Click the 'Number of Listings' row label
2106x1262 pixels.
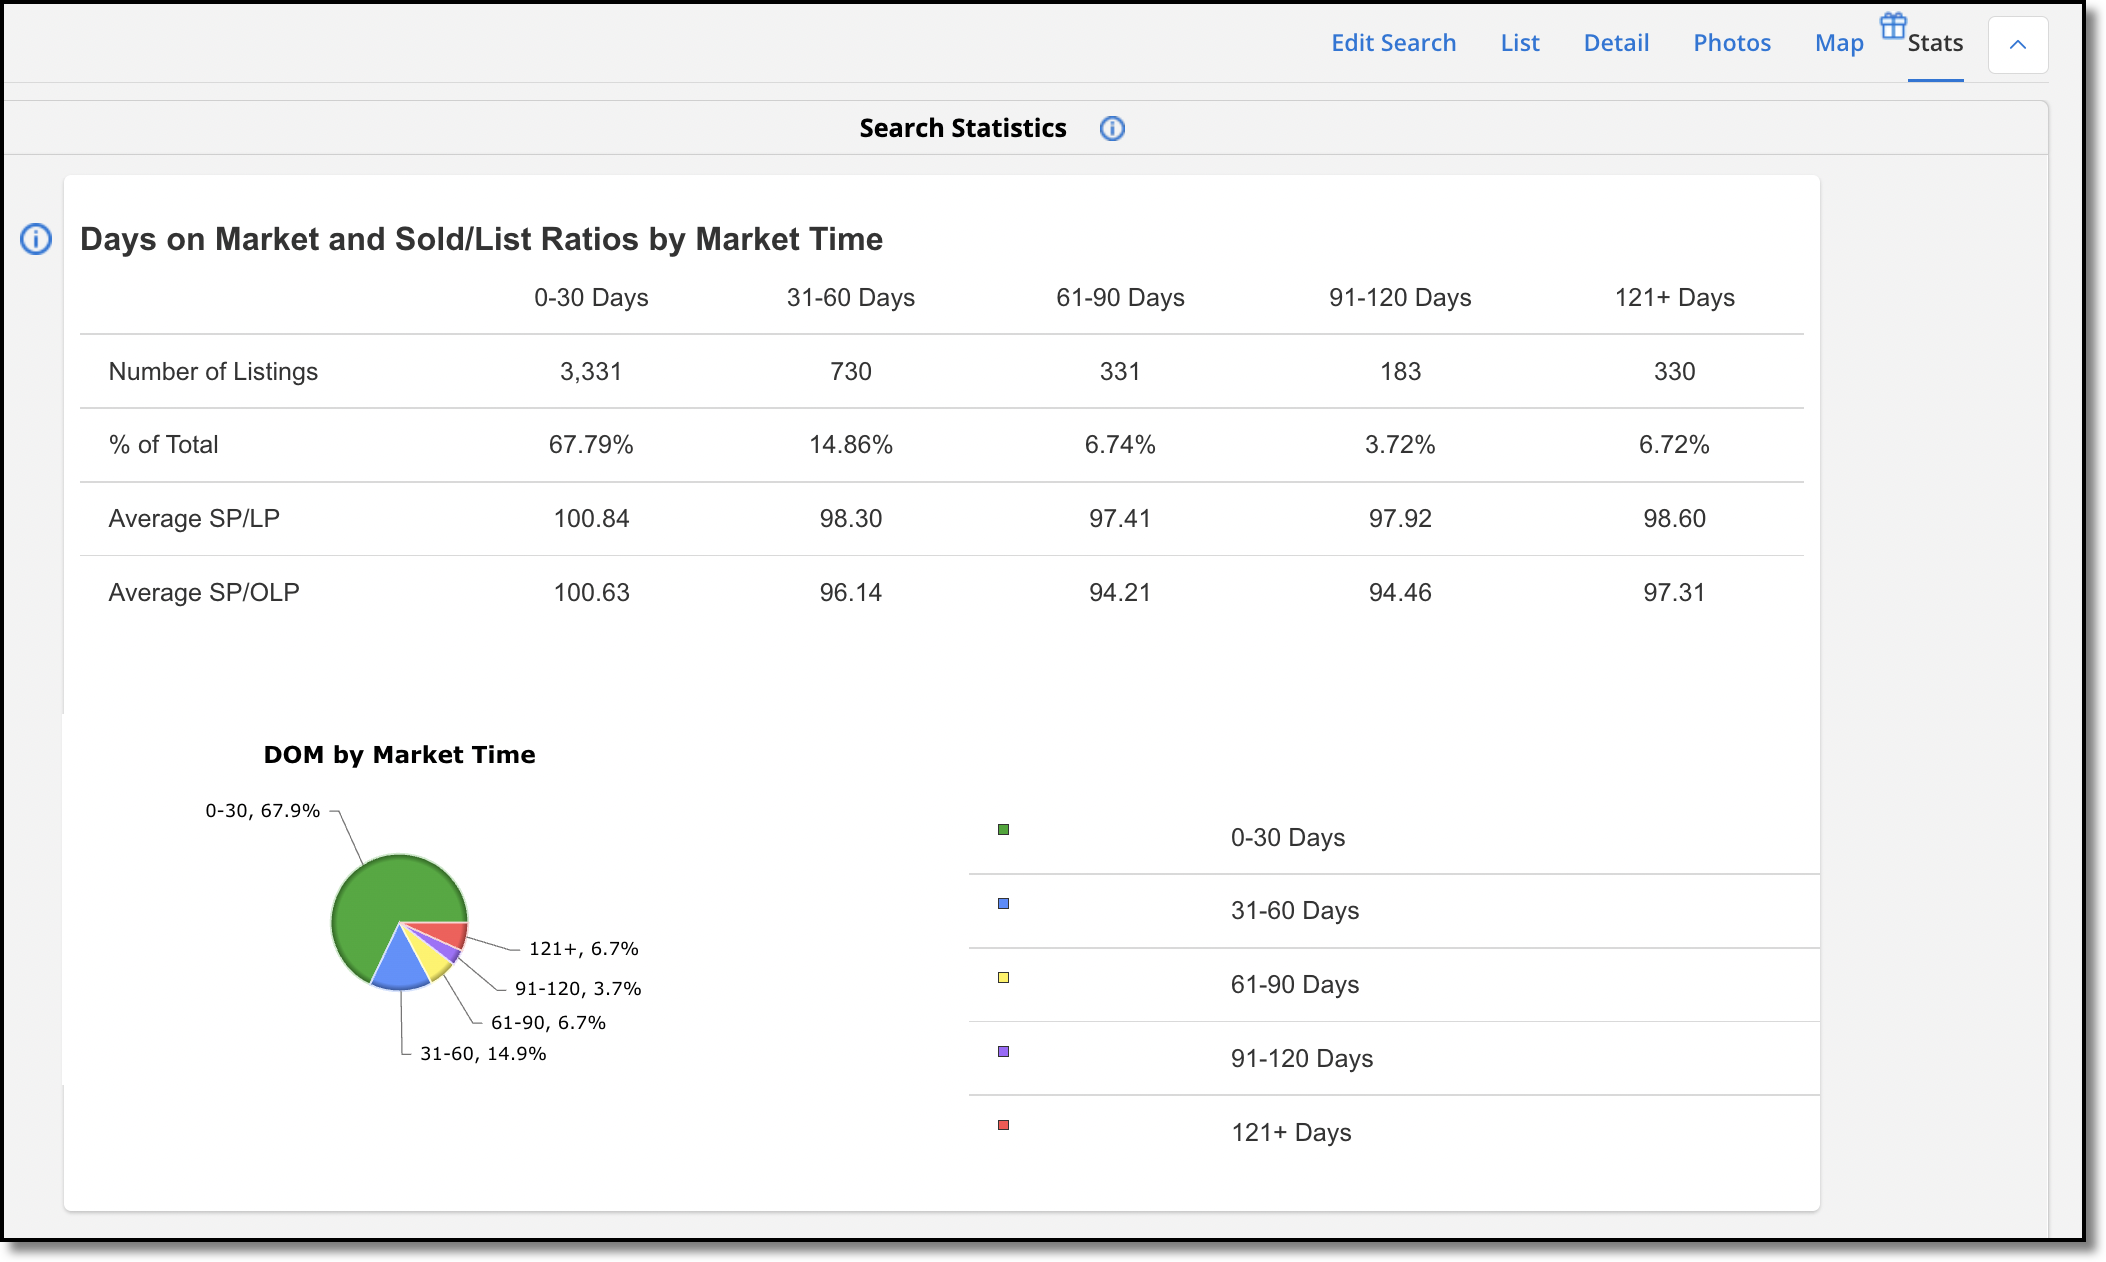(x=213, y=372)
